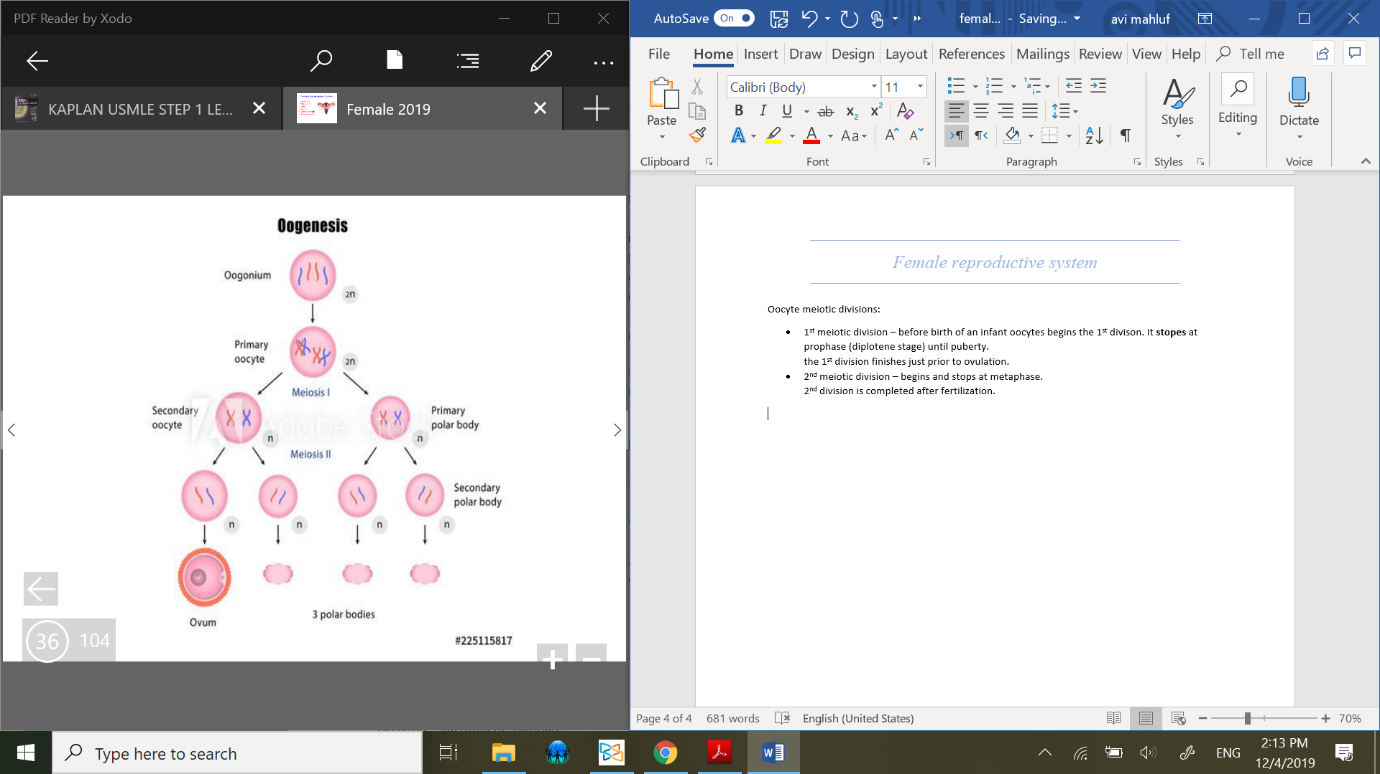Toggle the AutoSave switch off
Image resolution: width=1380 pixels, height=774 pixels.
point(733,18)
